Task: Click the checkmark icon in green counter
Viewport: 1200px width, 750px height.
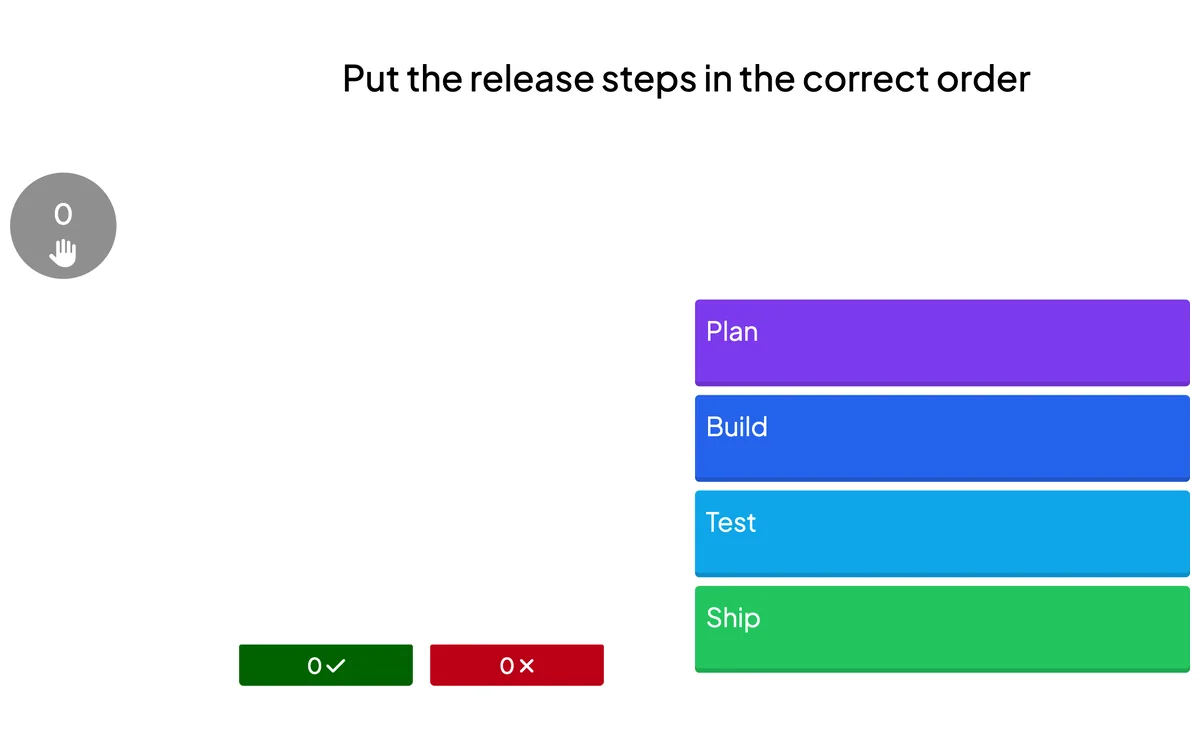Action: tap(336, 665)
